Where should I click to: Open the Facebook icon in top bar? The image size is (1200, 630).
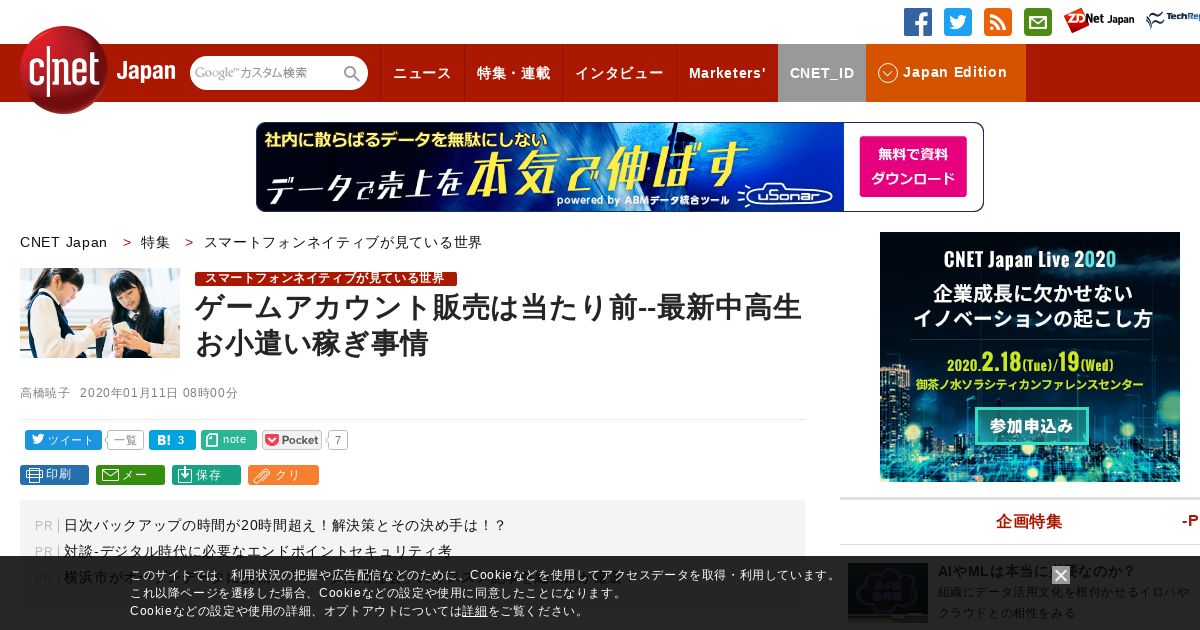[918, 22]
